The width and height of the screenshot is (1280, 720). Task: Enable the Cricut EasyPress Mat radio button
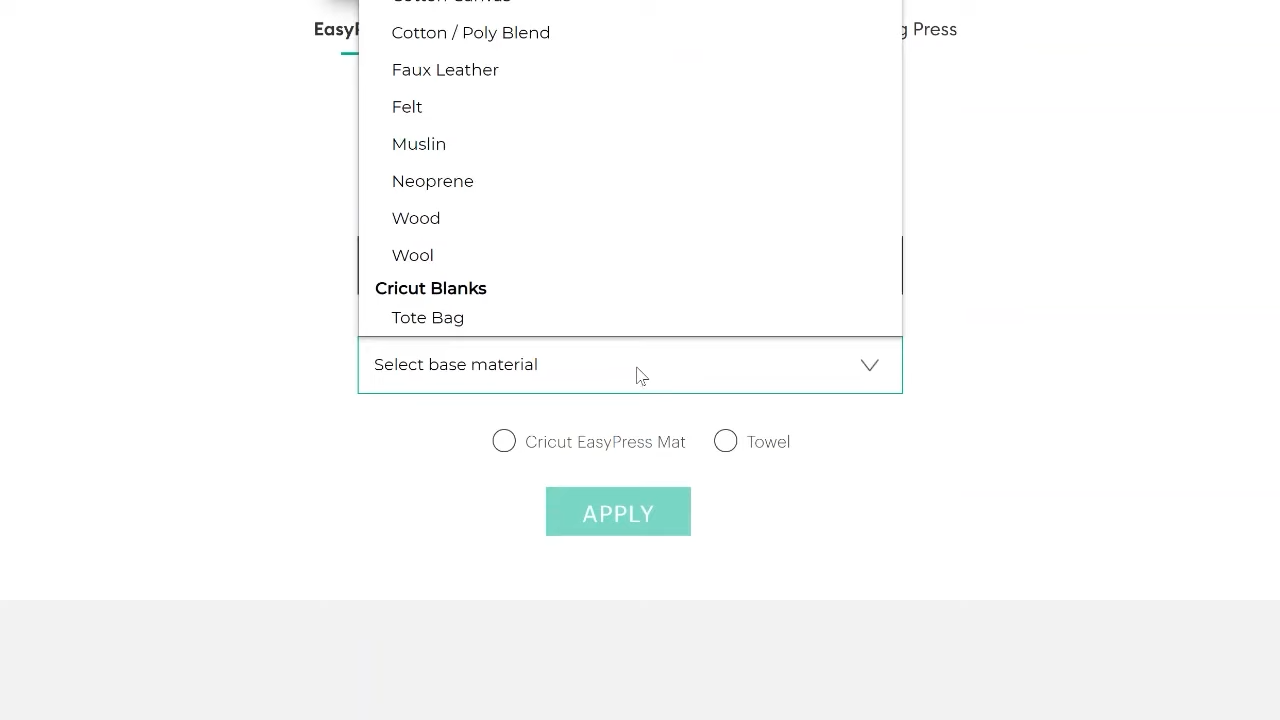pos(504,441)
